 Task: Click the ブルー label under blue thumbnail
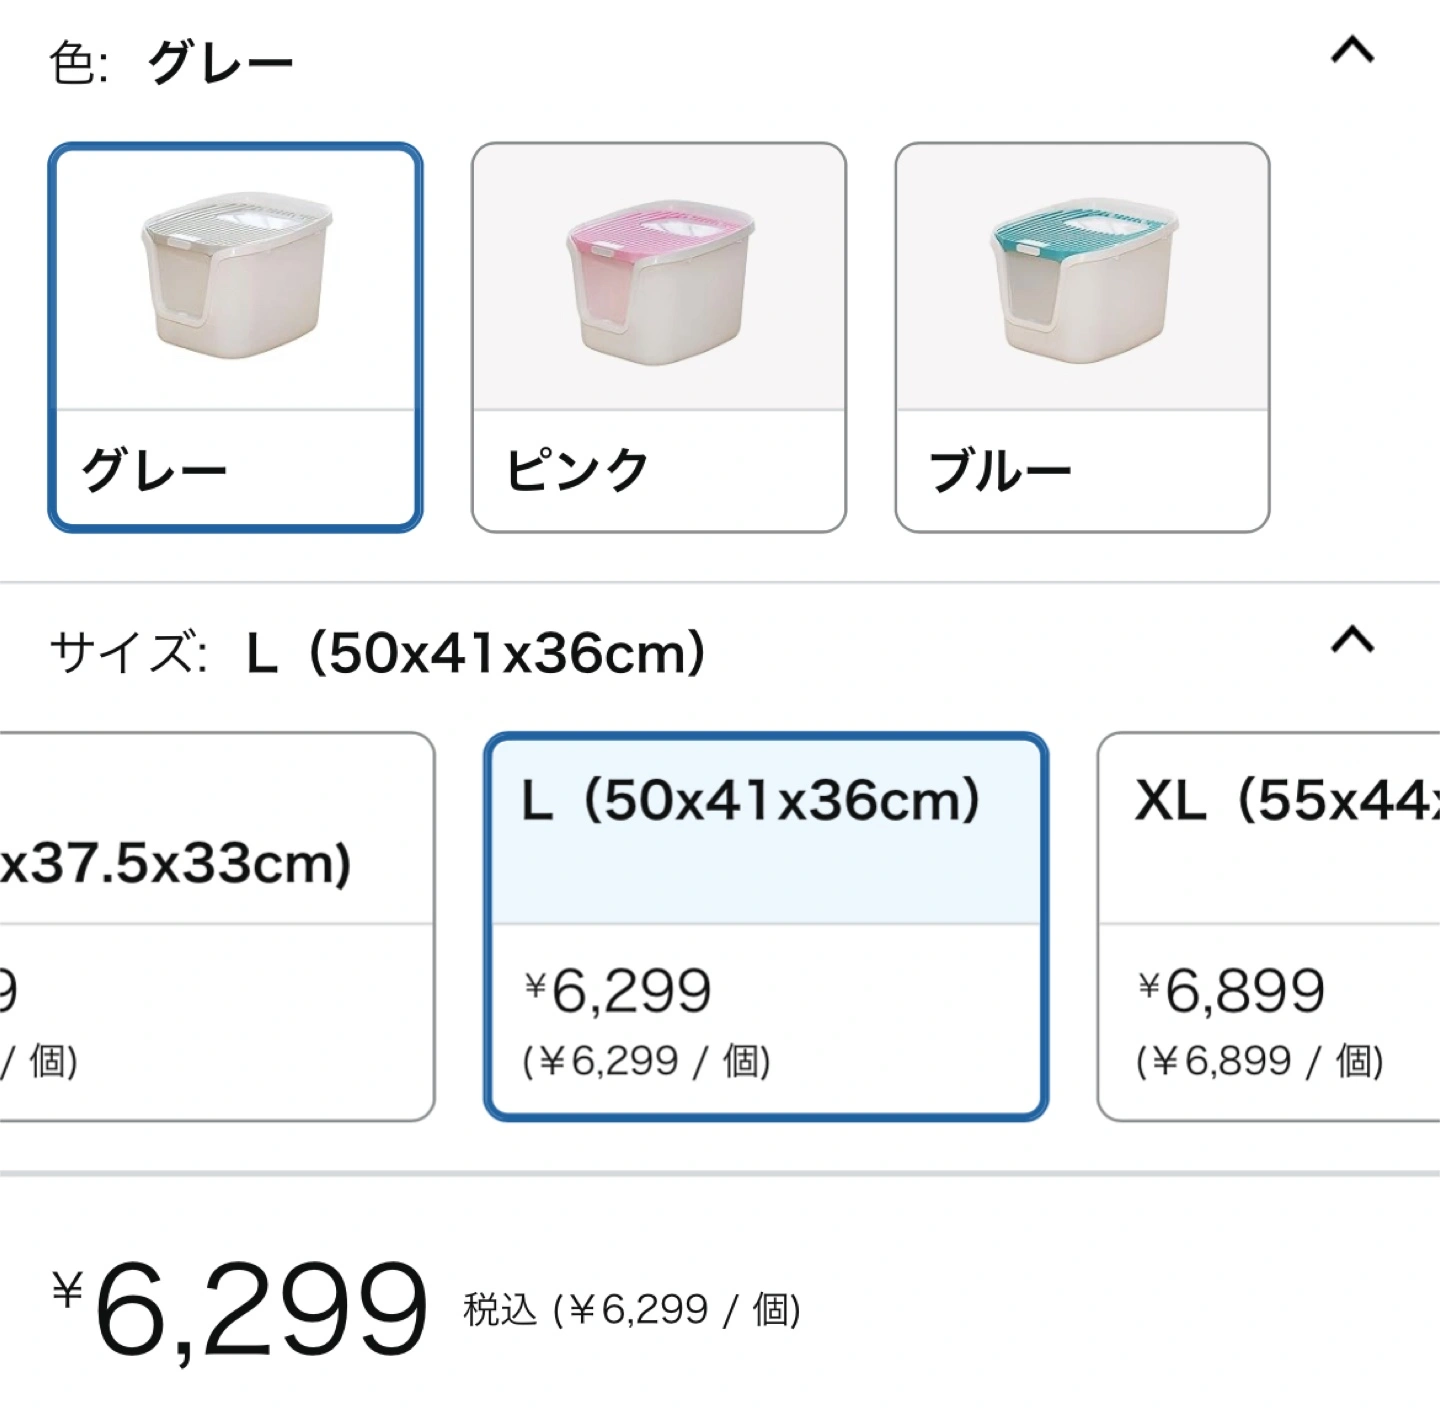[x=1001, y=470]
